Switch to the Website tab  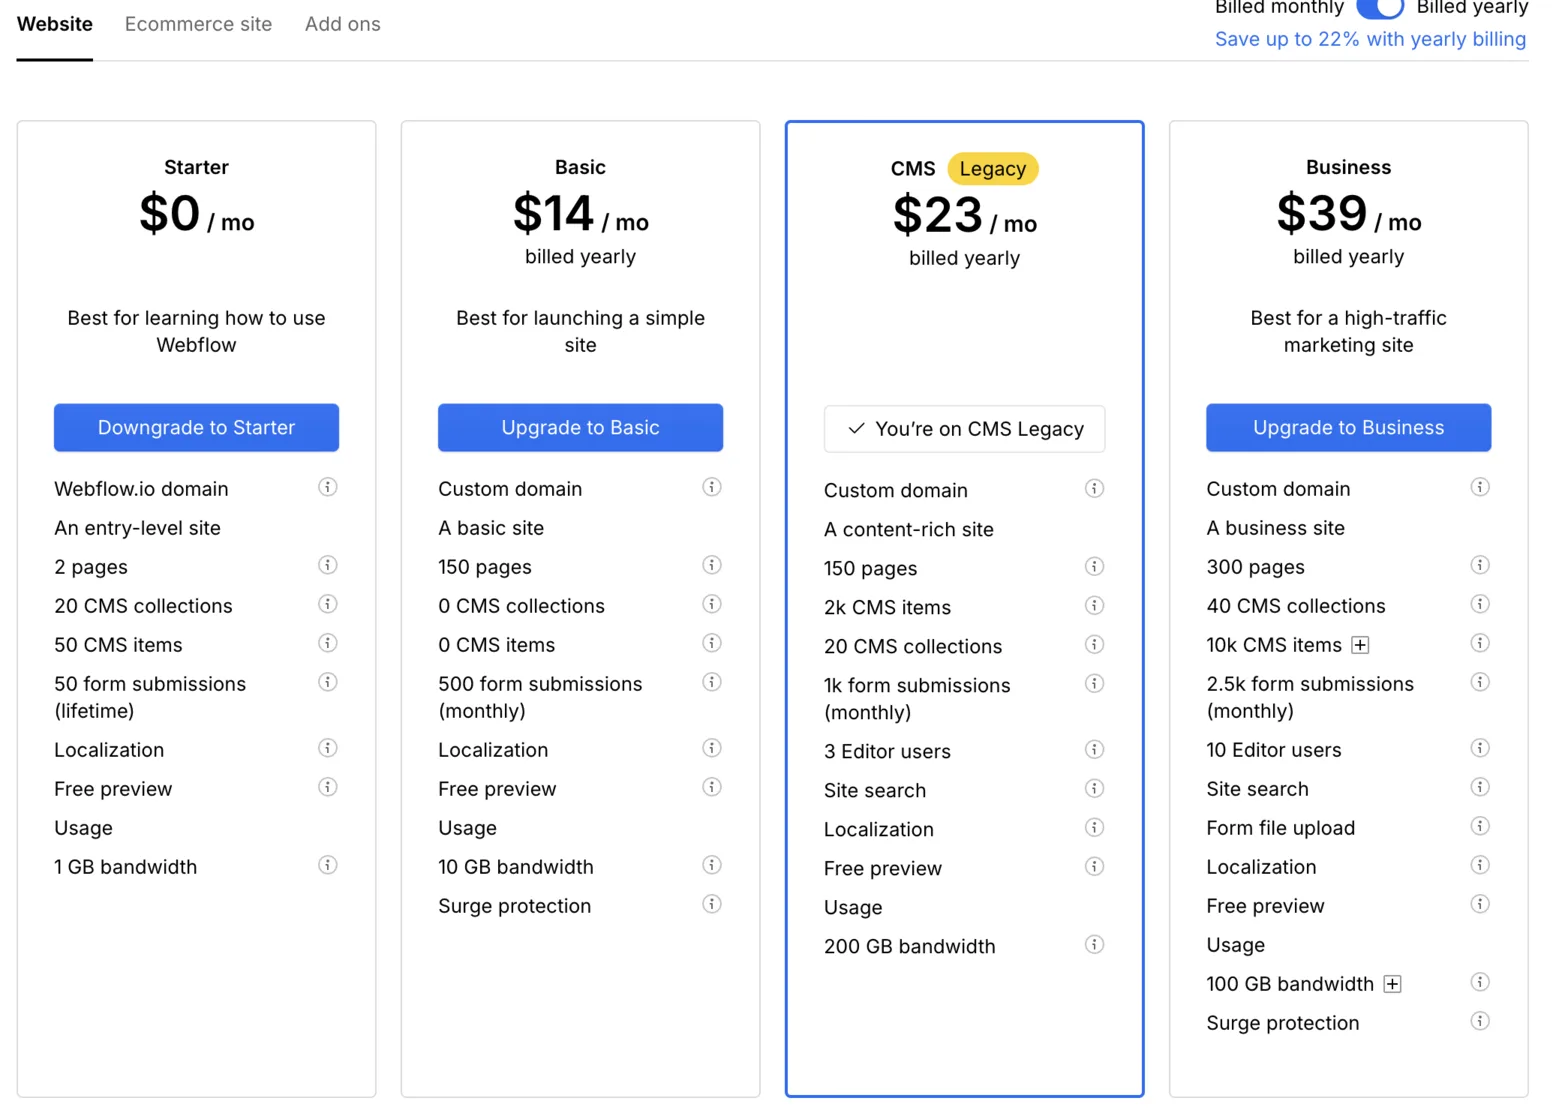pos(55,24)
